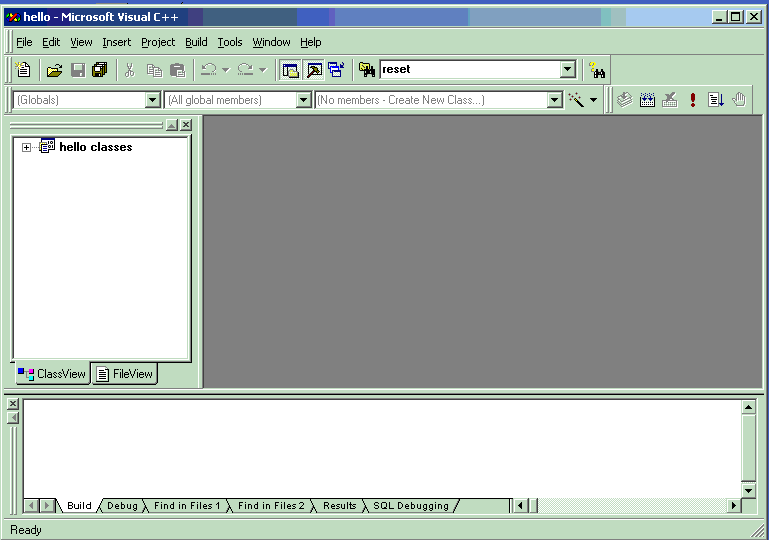Select the Results output tab

(x=339, y=506)
